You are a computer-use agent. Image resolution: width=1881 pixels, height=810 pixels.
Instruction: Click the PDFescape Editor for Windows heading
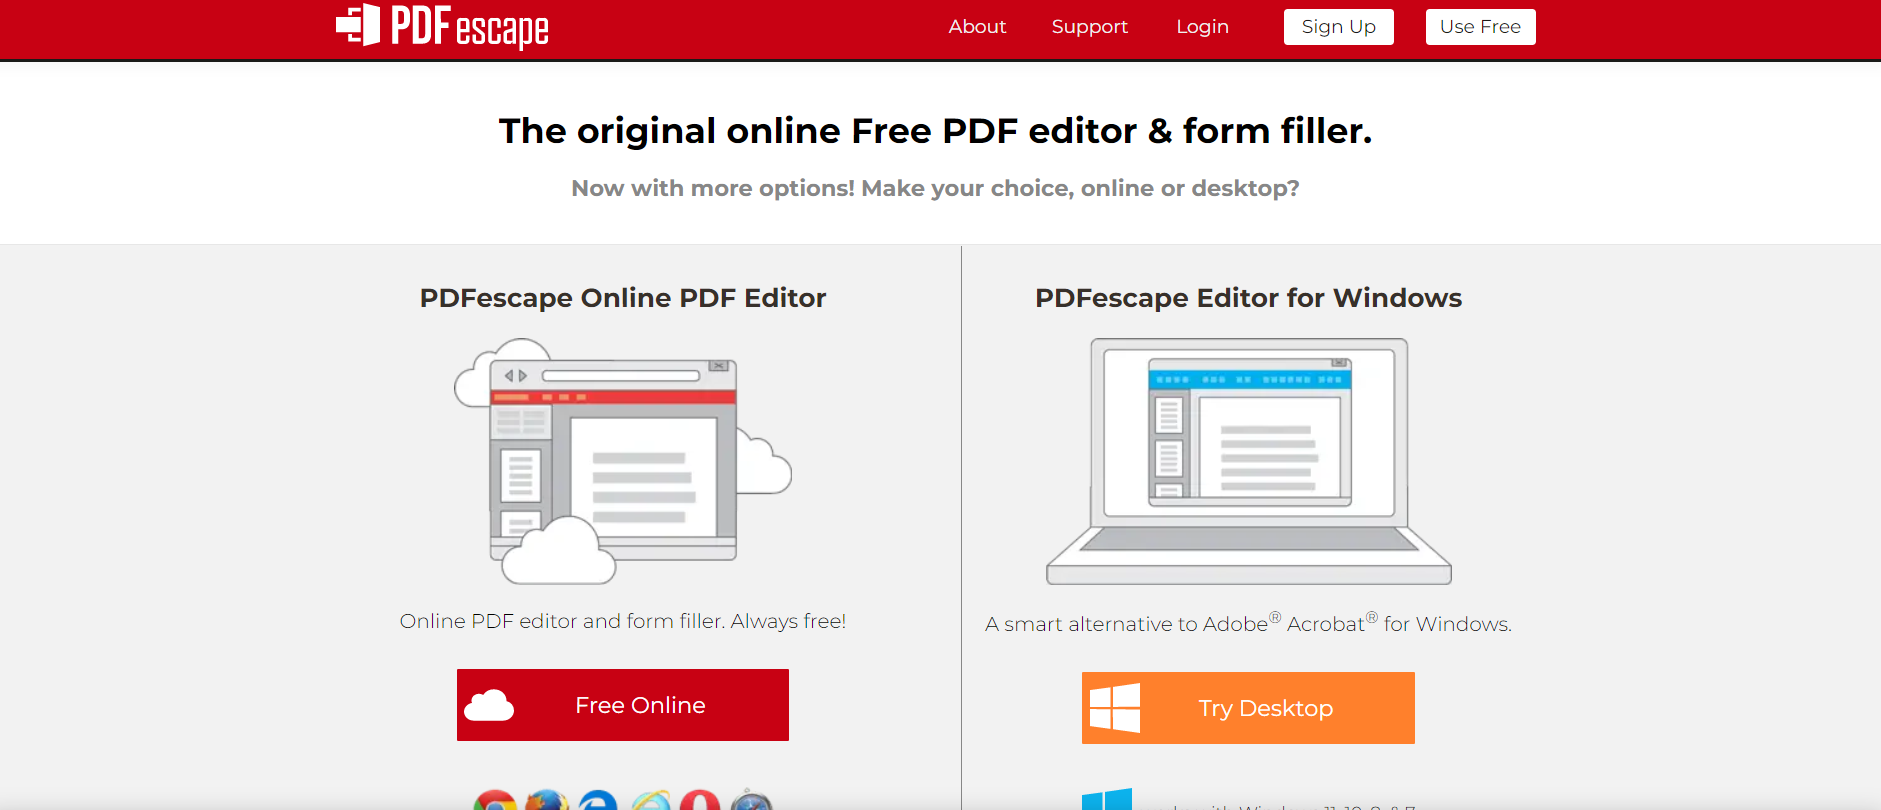point(1248,298)
